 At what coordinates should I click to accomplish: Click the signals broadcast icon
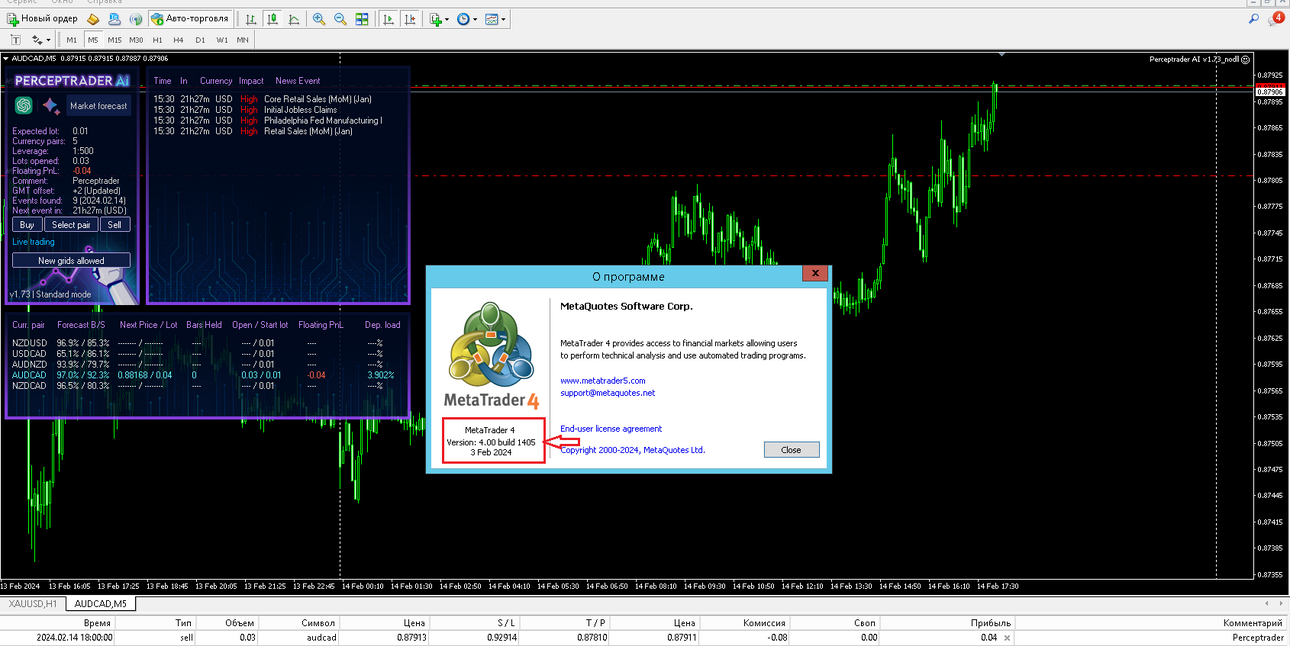(136, 19)
